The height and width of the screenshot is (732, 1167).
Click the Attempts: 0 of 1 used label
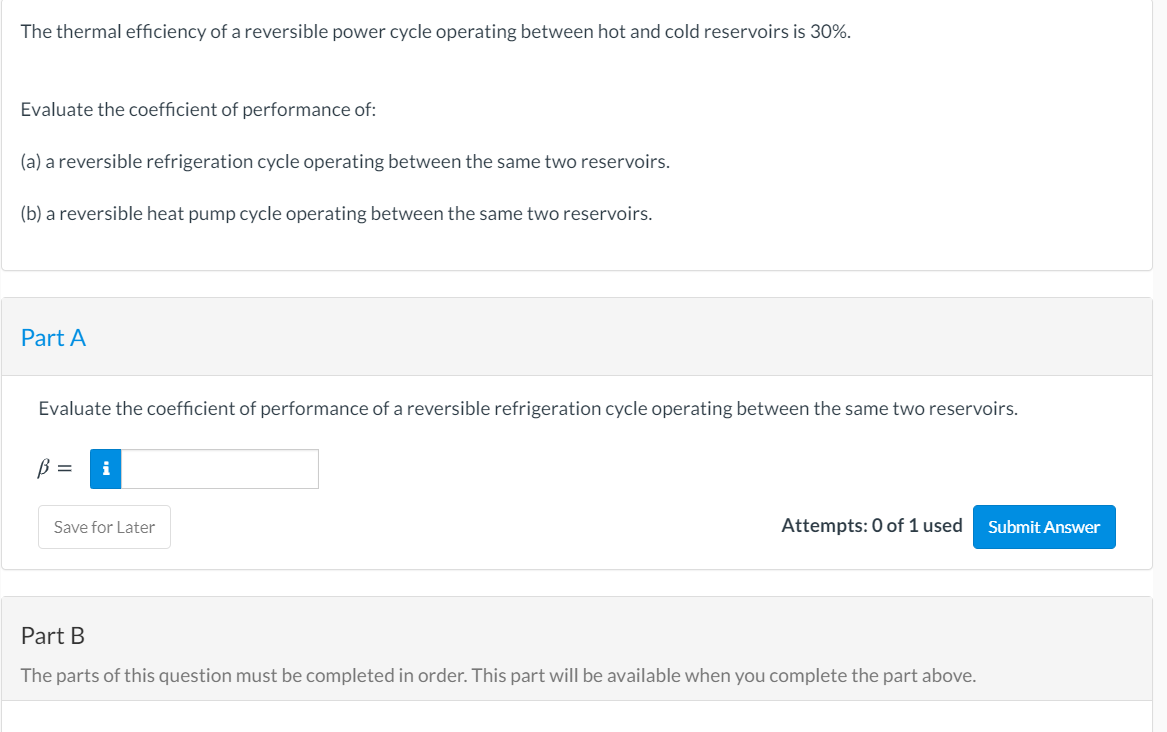tap(871, 526)
